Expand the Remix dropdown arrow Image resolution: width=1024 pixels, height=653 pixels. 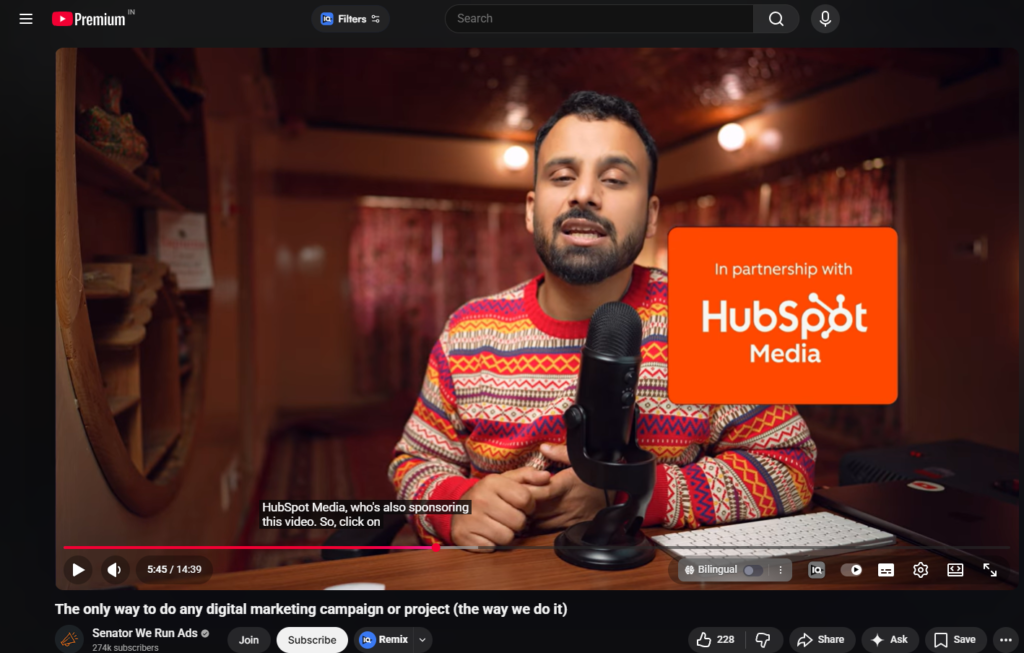pos(422,640)
